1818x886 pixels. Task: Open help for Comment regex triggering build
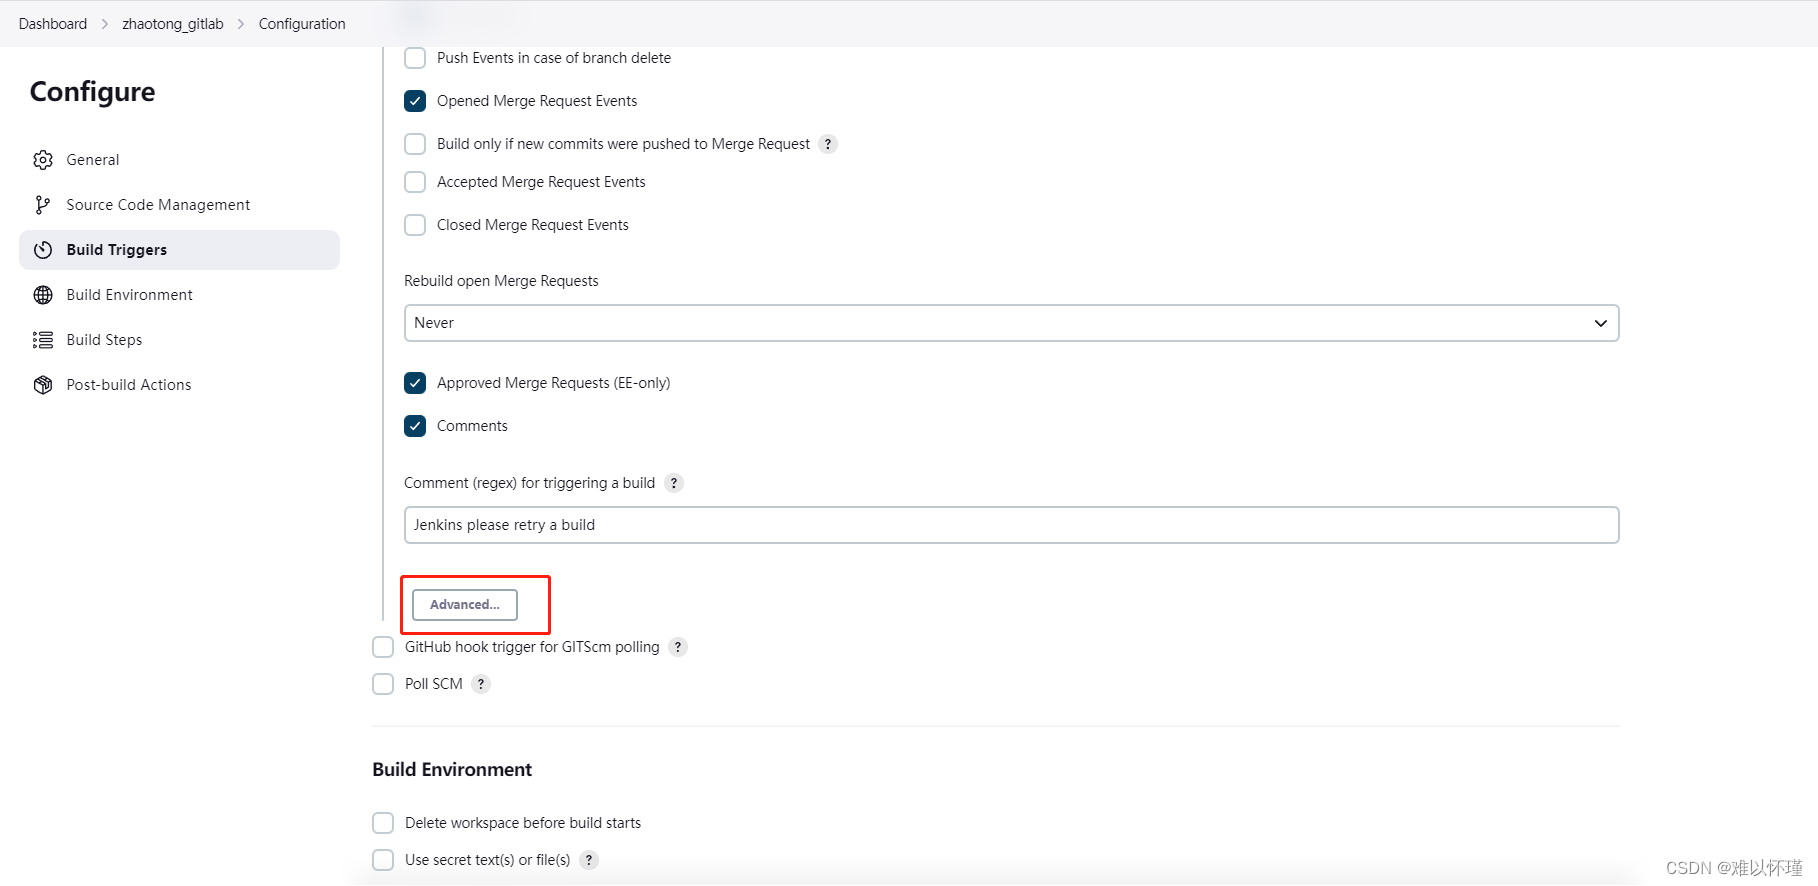click(674, 483)
